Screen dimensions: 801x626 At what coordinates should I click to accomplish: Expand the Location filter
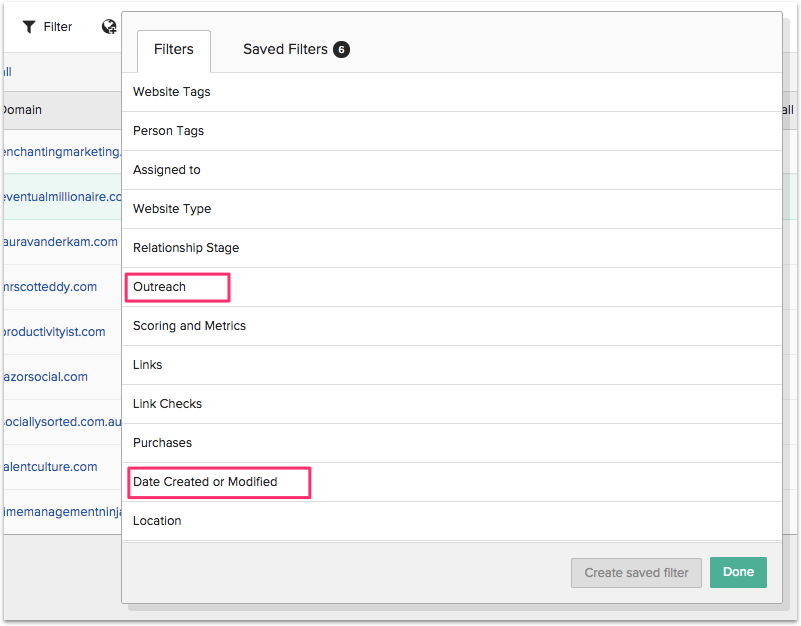point(156,520)
